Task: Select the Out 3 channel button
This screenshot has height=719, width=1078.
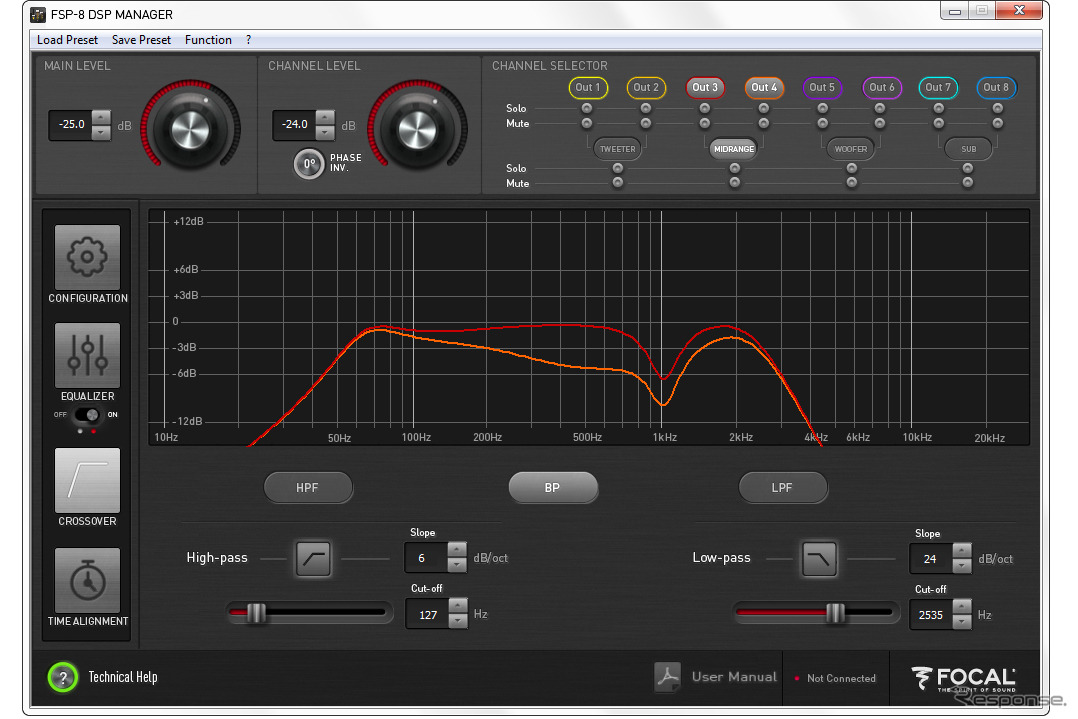Action: 705,88
